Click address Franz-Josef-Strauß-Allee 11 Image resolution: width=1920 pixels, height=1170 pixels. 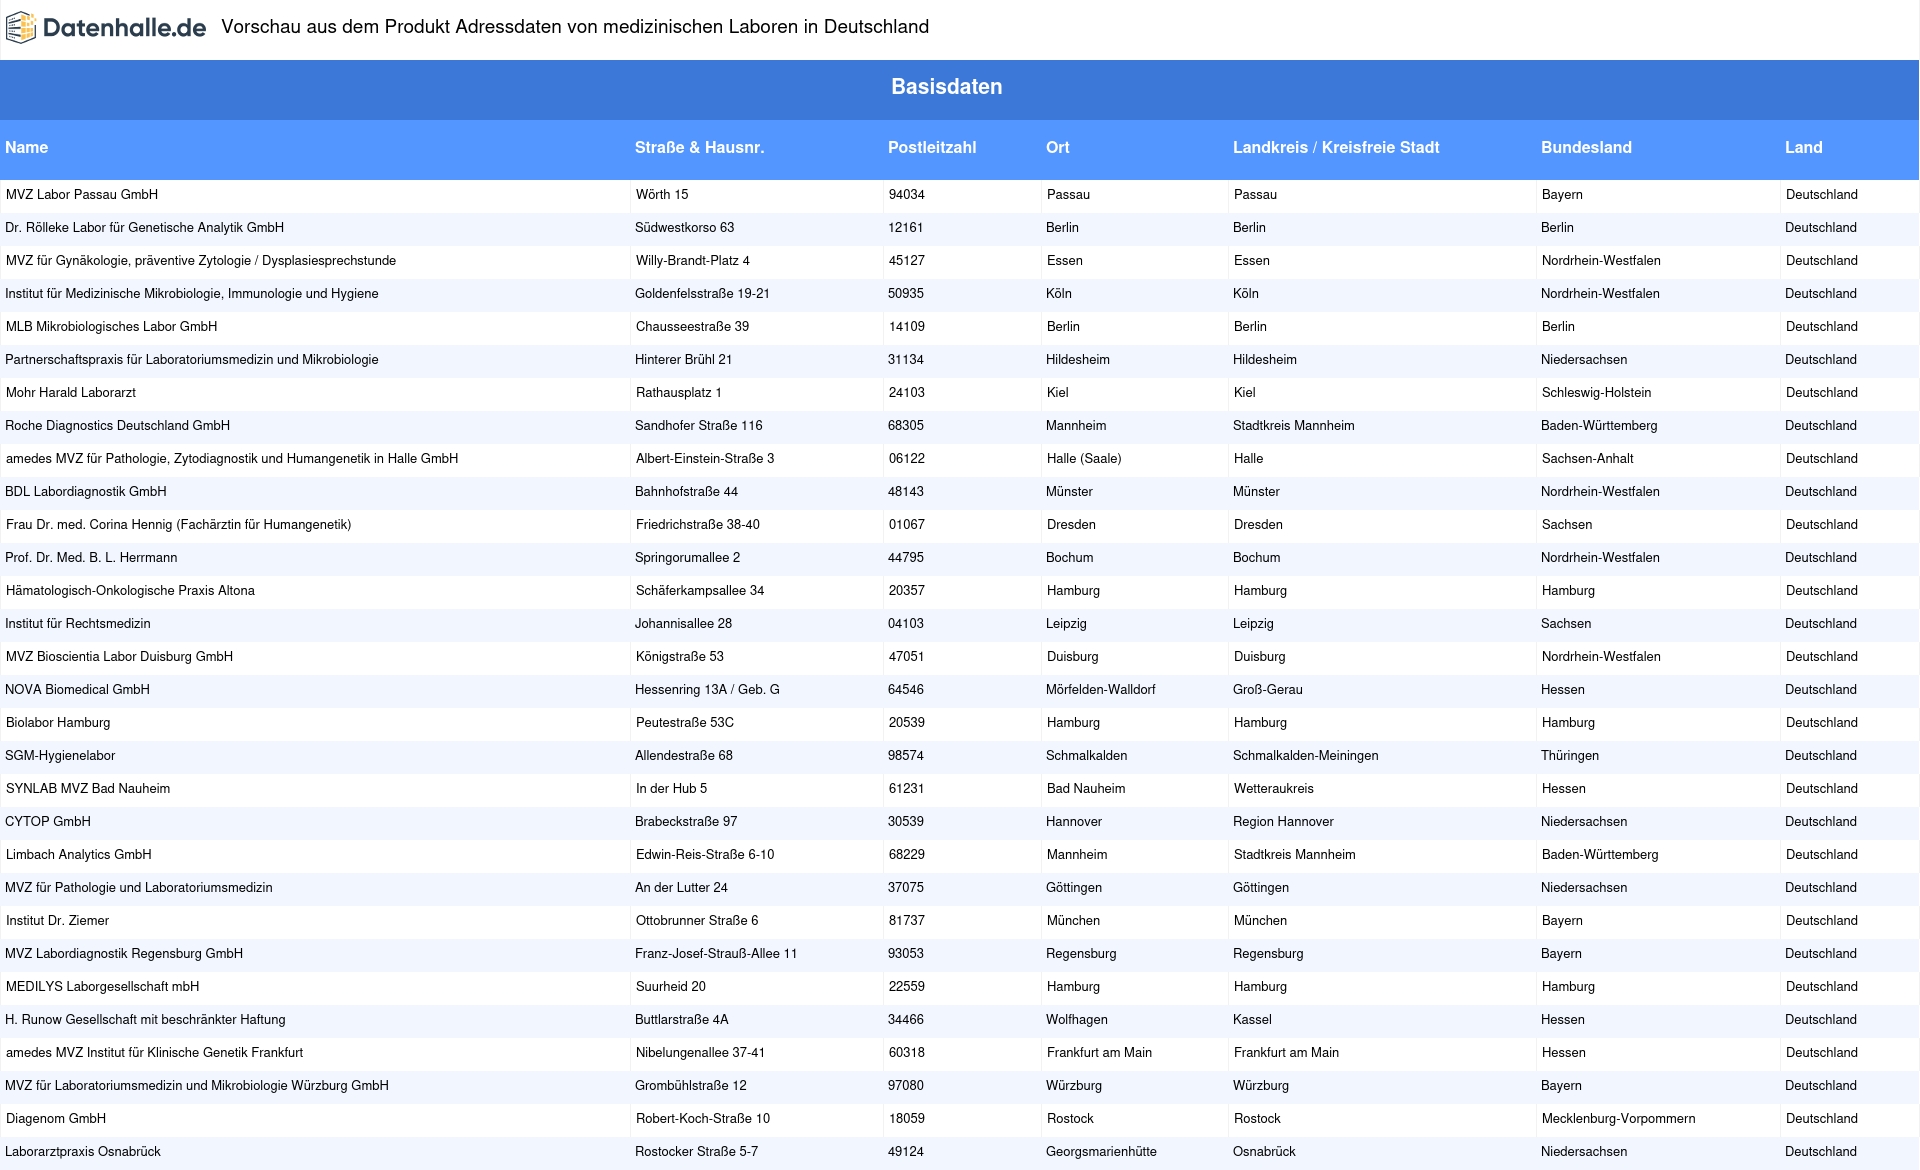coord(716,954)
